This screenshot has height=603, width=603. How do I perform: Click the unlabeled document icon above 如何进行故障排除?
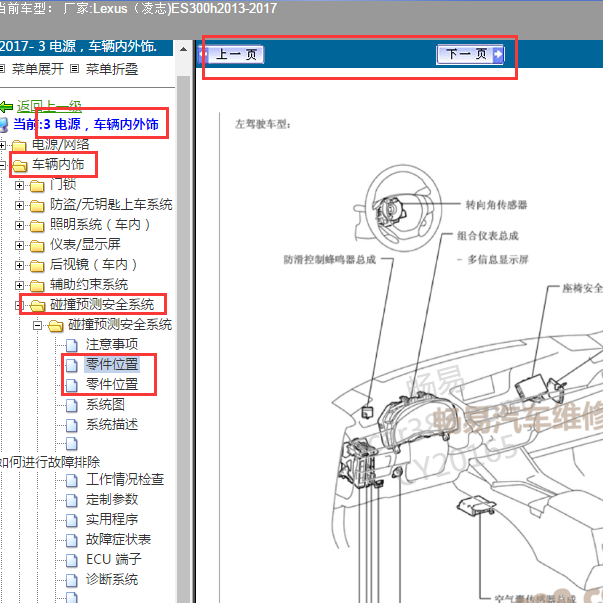[x=72, y=443]
